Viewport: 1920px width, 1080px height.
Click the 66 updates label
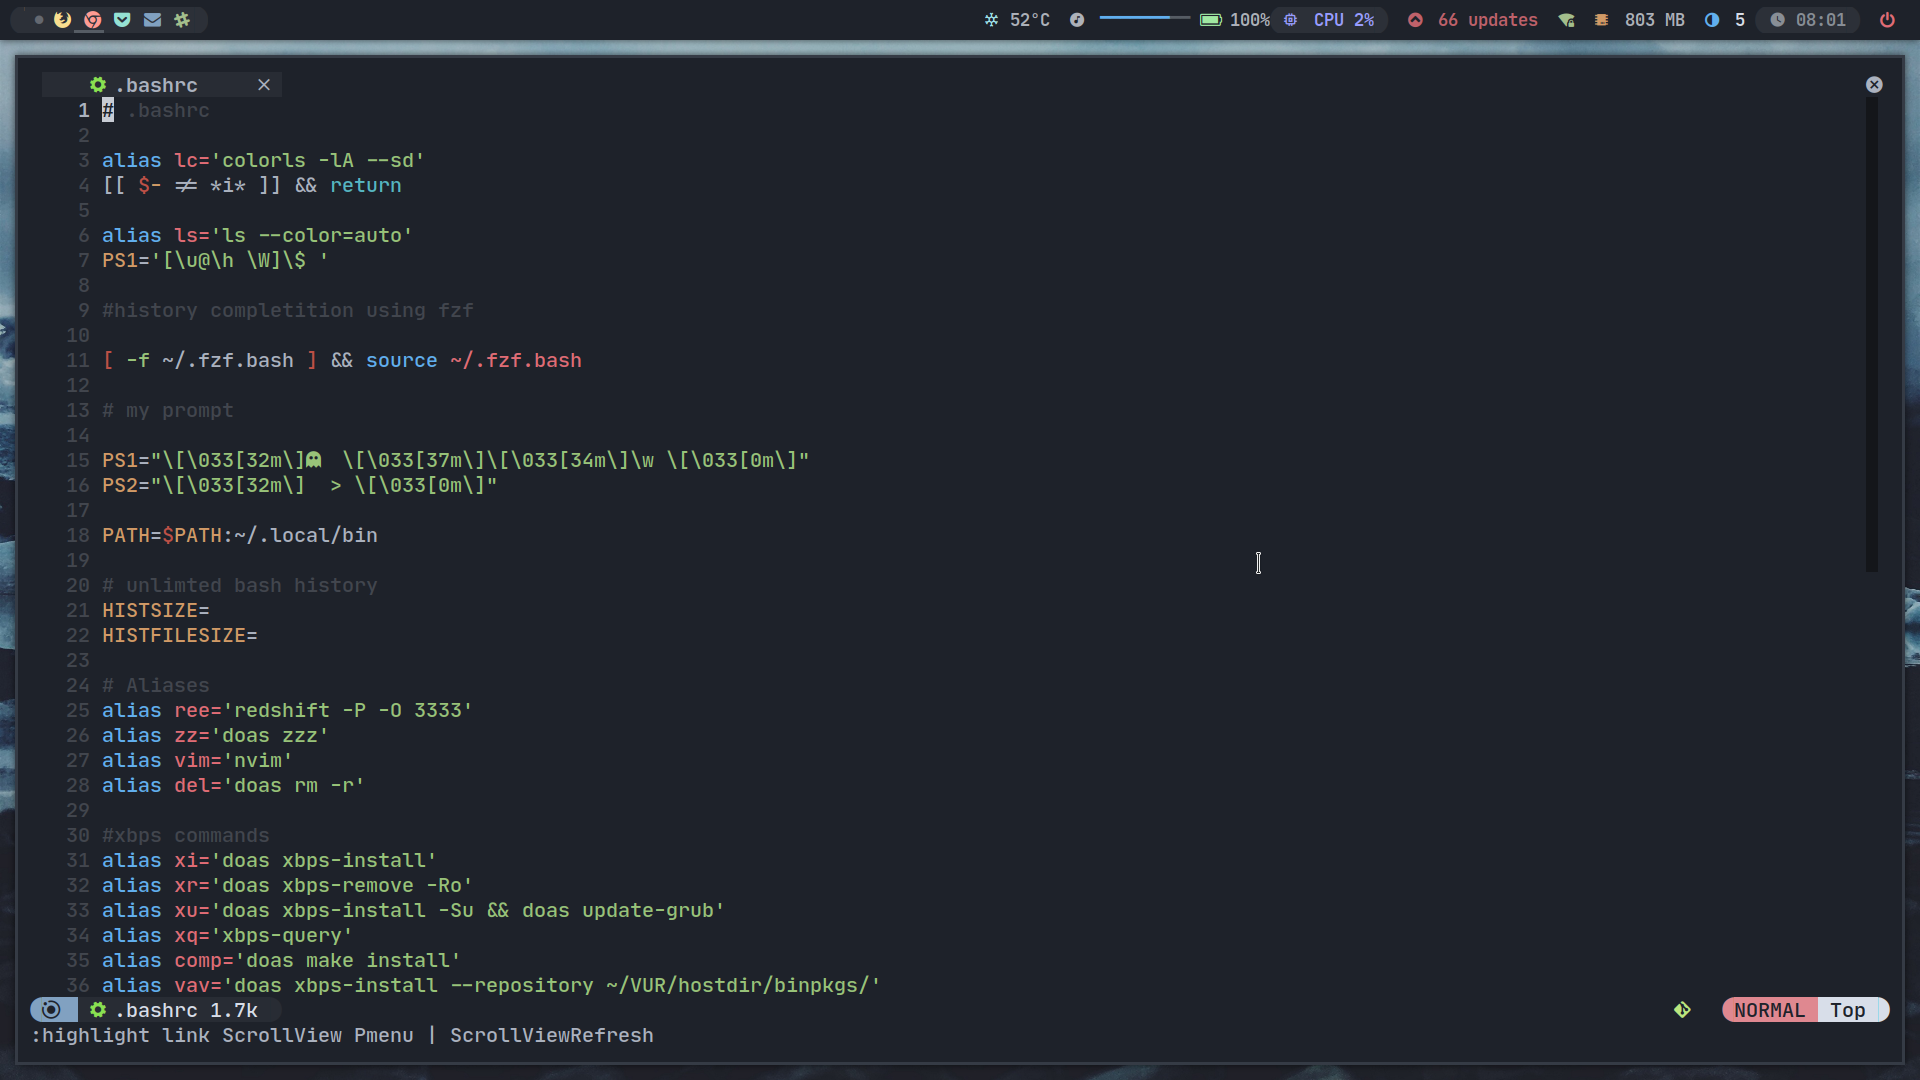pyautogui.click(x=1487, y=20)
